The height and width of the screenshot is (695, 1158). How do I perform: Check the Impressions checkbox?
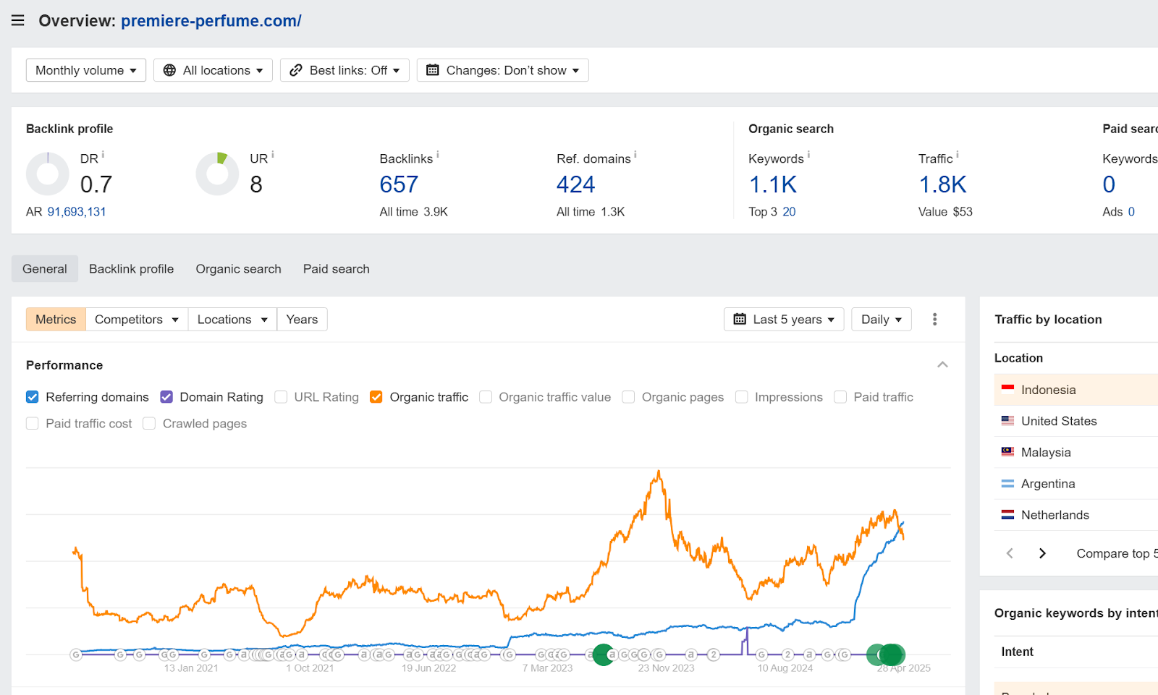(x=741, y=397)
